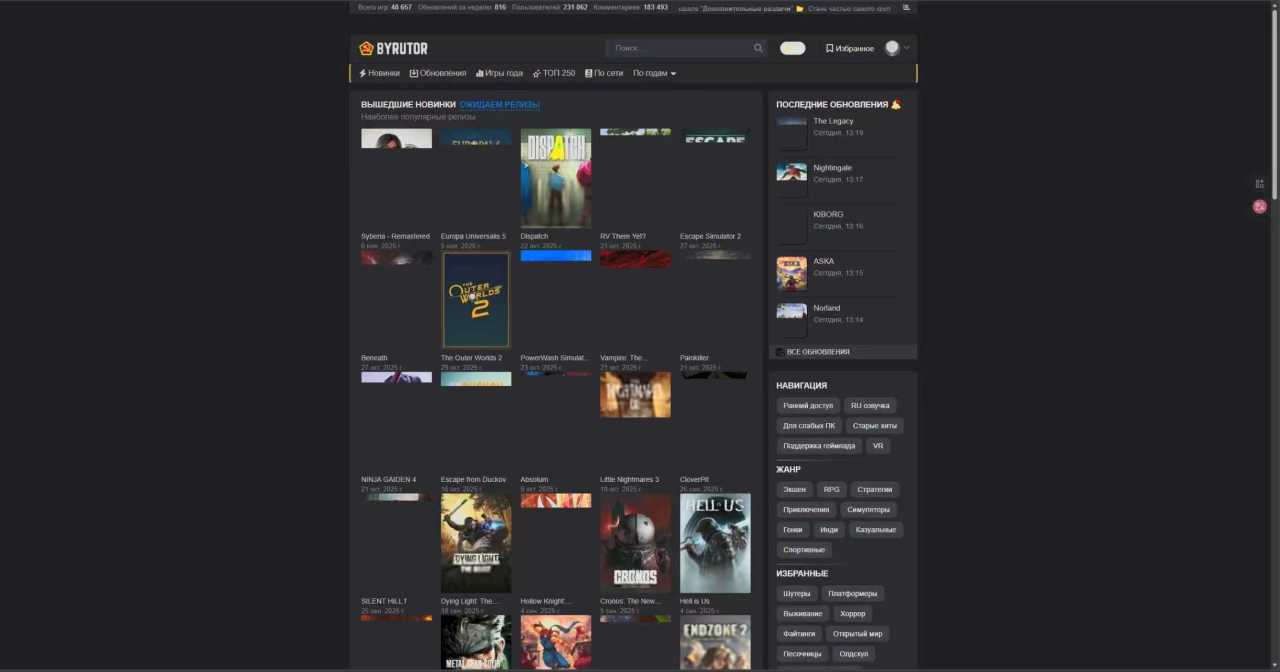Click the Syberia - Remastered title
The image size is (1280, 672).
click(x=395, y=237)
